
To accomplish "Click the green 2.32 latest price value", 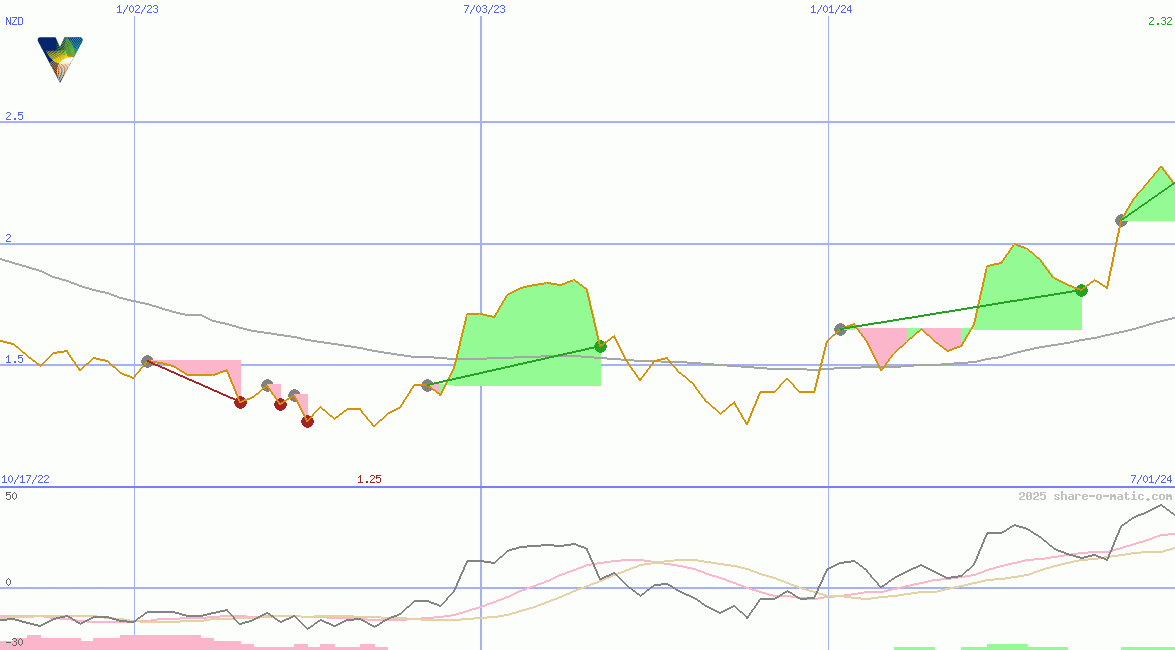I will tap(1159, 21).
